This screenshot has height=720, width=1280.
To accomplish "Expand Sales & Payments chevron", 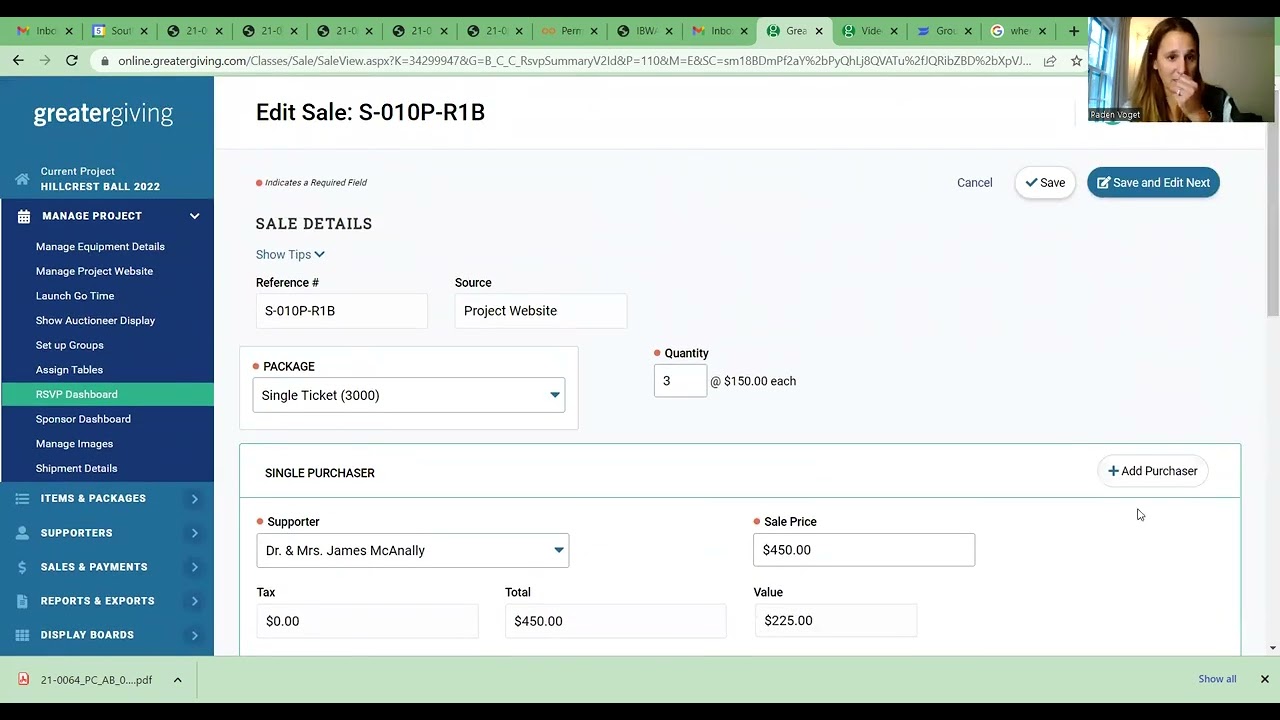I will point(195,567).
